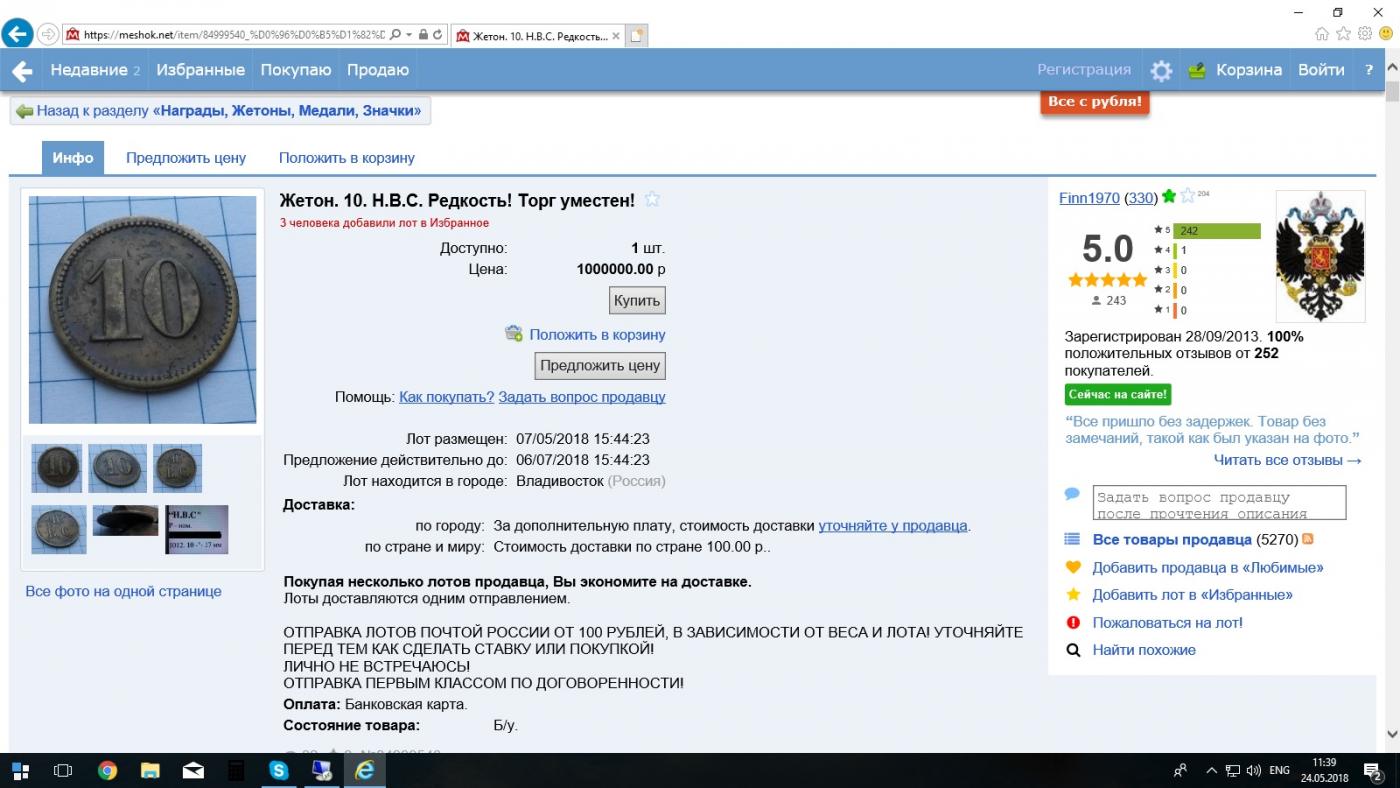
Task: Click the browser Home icon
Action: pos(1322,33)
